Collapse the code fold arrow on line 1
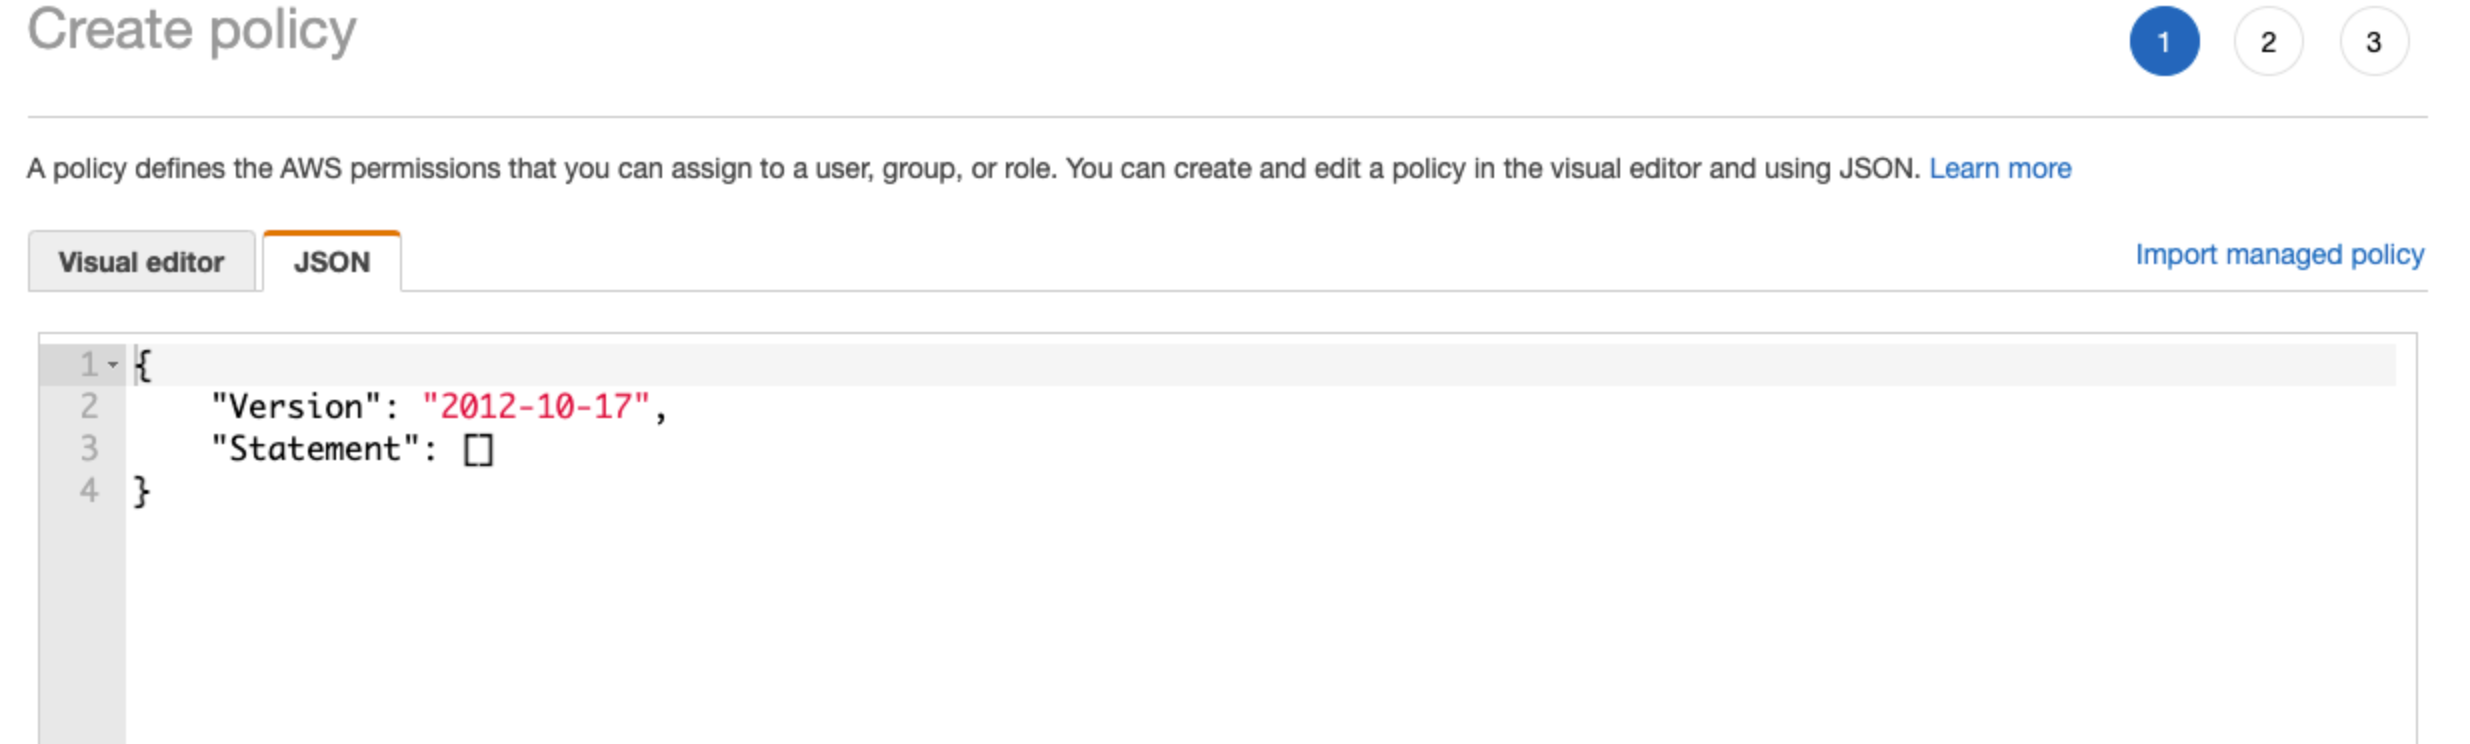The image size is (2470, 744). (113, 364)
